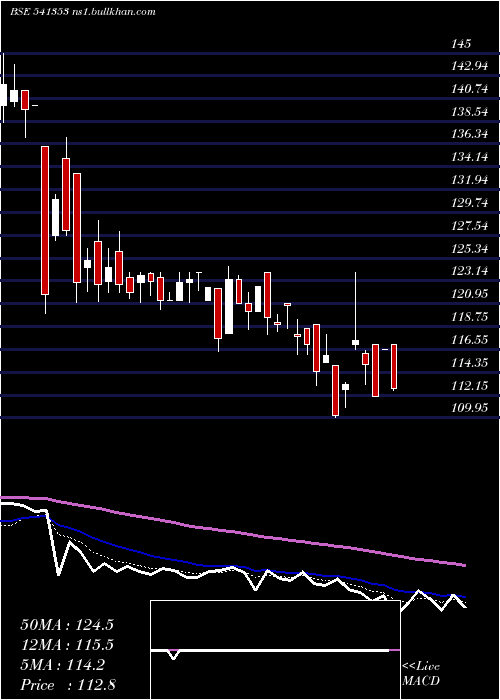Click the last red candlestick on the right
500x700 pixels.
click(394, 367)
